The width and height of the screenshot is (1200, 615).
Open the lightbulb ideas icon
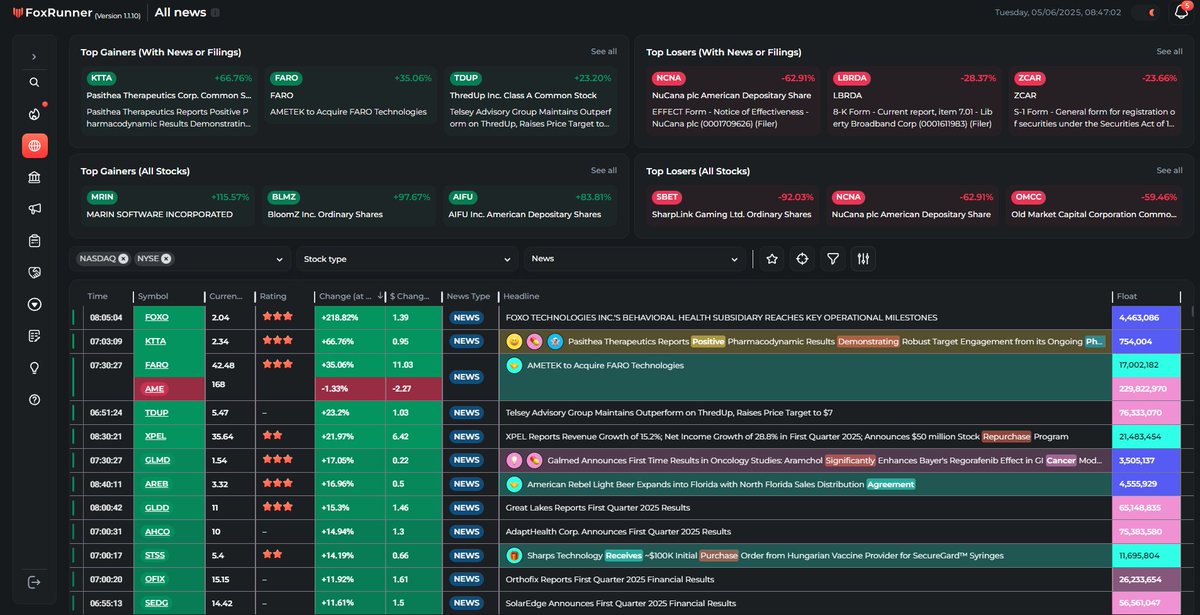[34, 367]
